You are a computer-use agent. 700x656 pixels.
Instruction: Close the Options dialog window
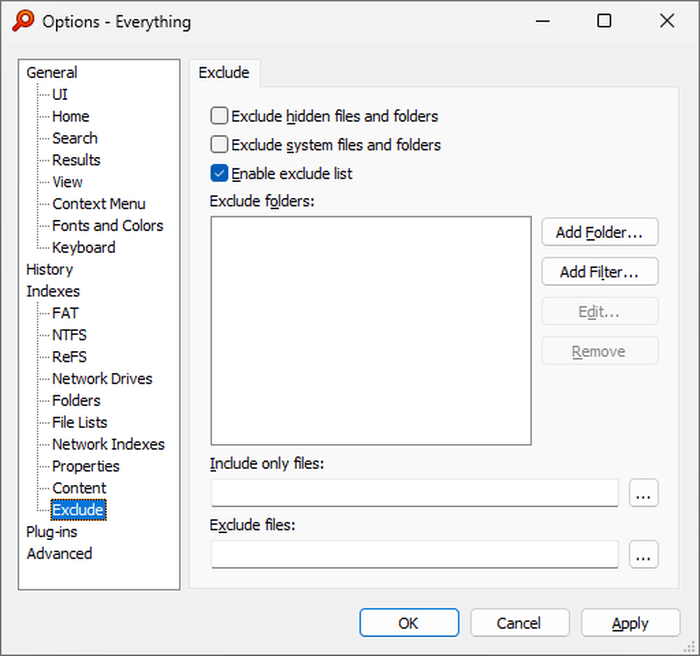coord(667,21)
